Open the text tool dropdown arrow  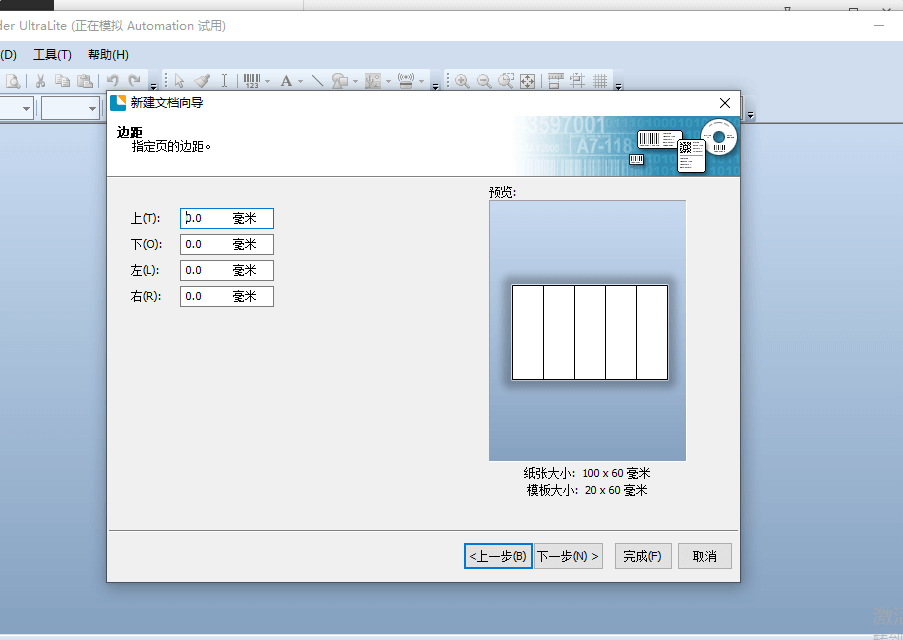pyautogui.click(x=300, y=81)
